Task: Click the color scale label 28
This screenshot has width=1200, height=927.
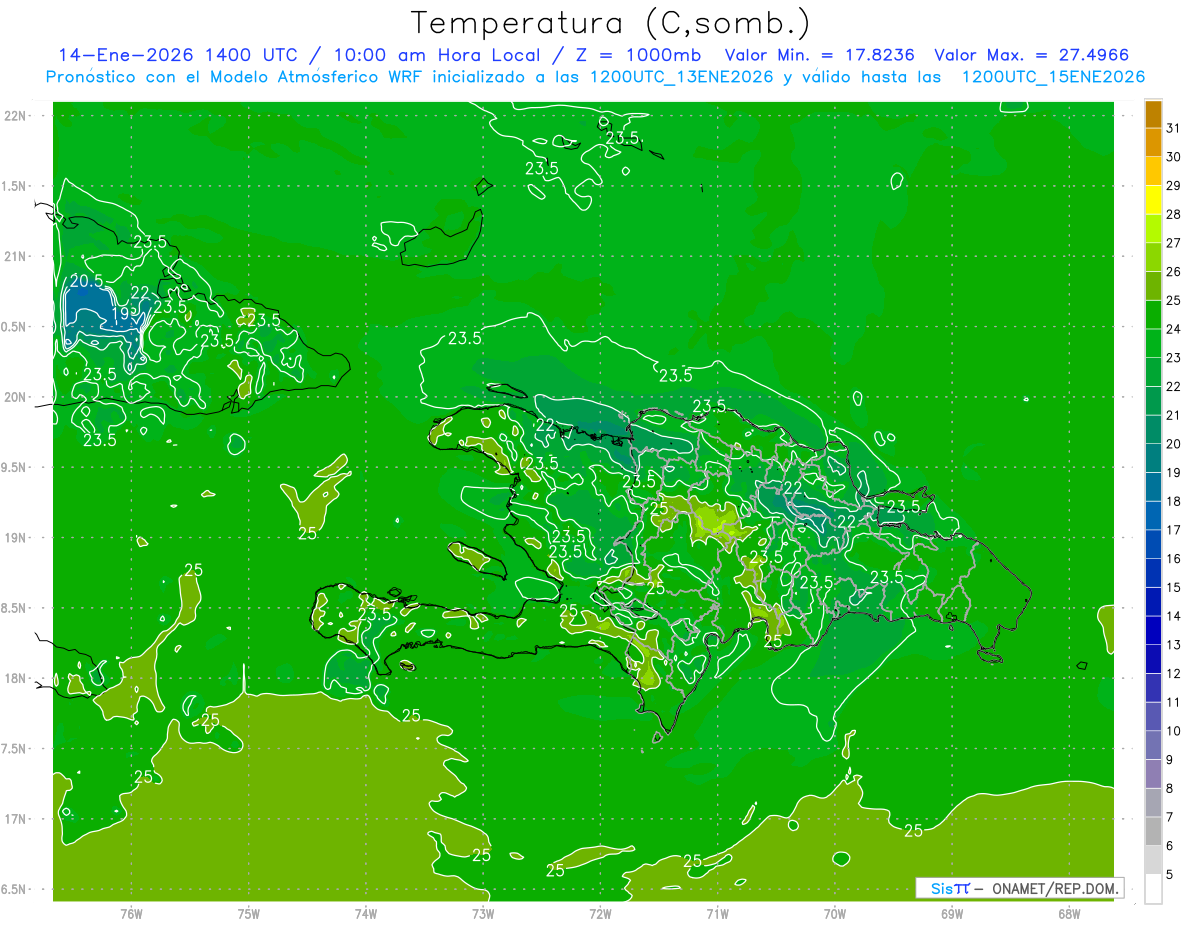Action: point(1174,214)
